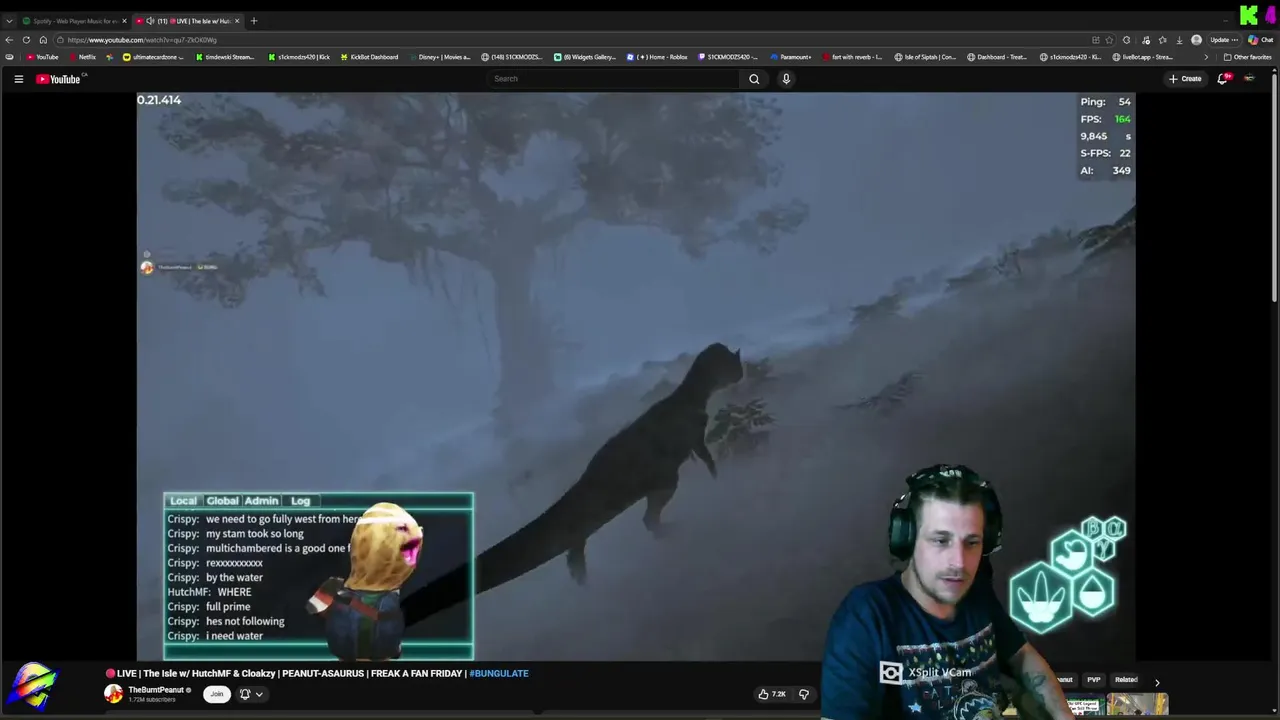Open the Netflix bookmark
This screenshot has height=720, width=1280.
(x=82, y=57)
